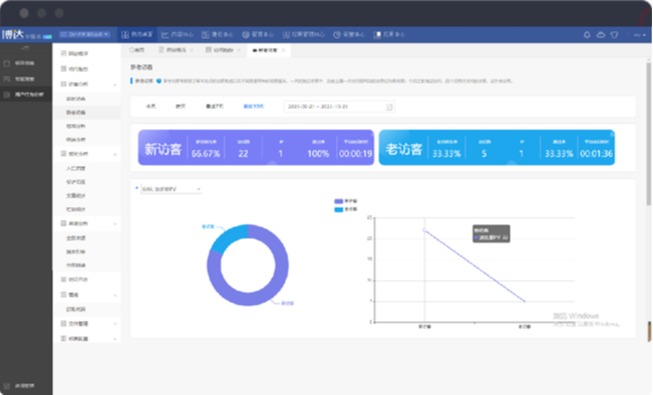Open the calendar icon in date range field
The image size is (653, 395).
(x=389, y=107)
